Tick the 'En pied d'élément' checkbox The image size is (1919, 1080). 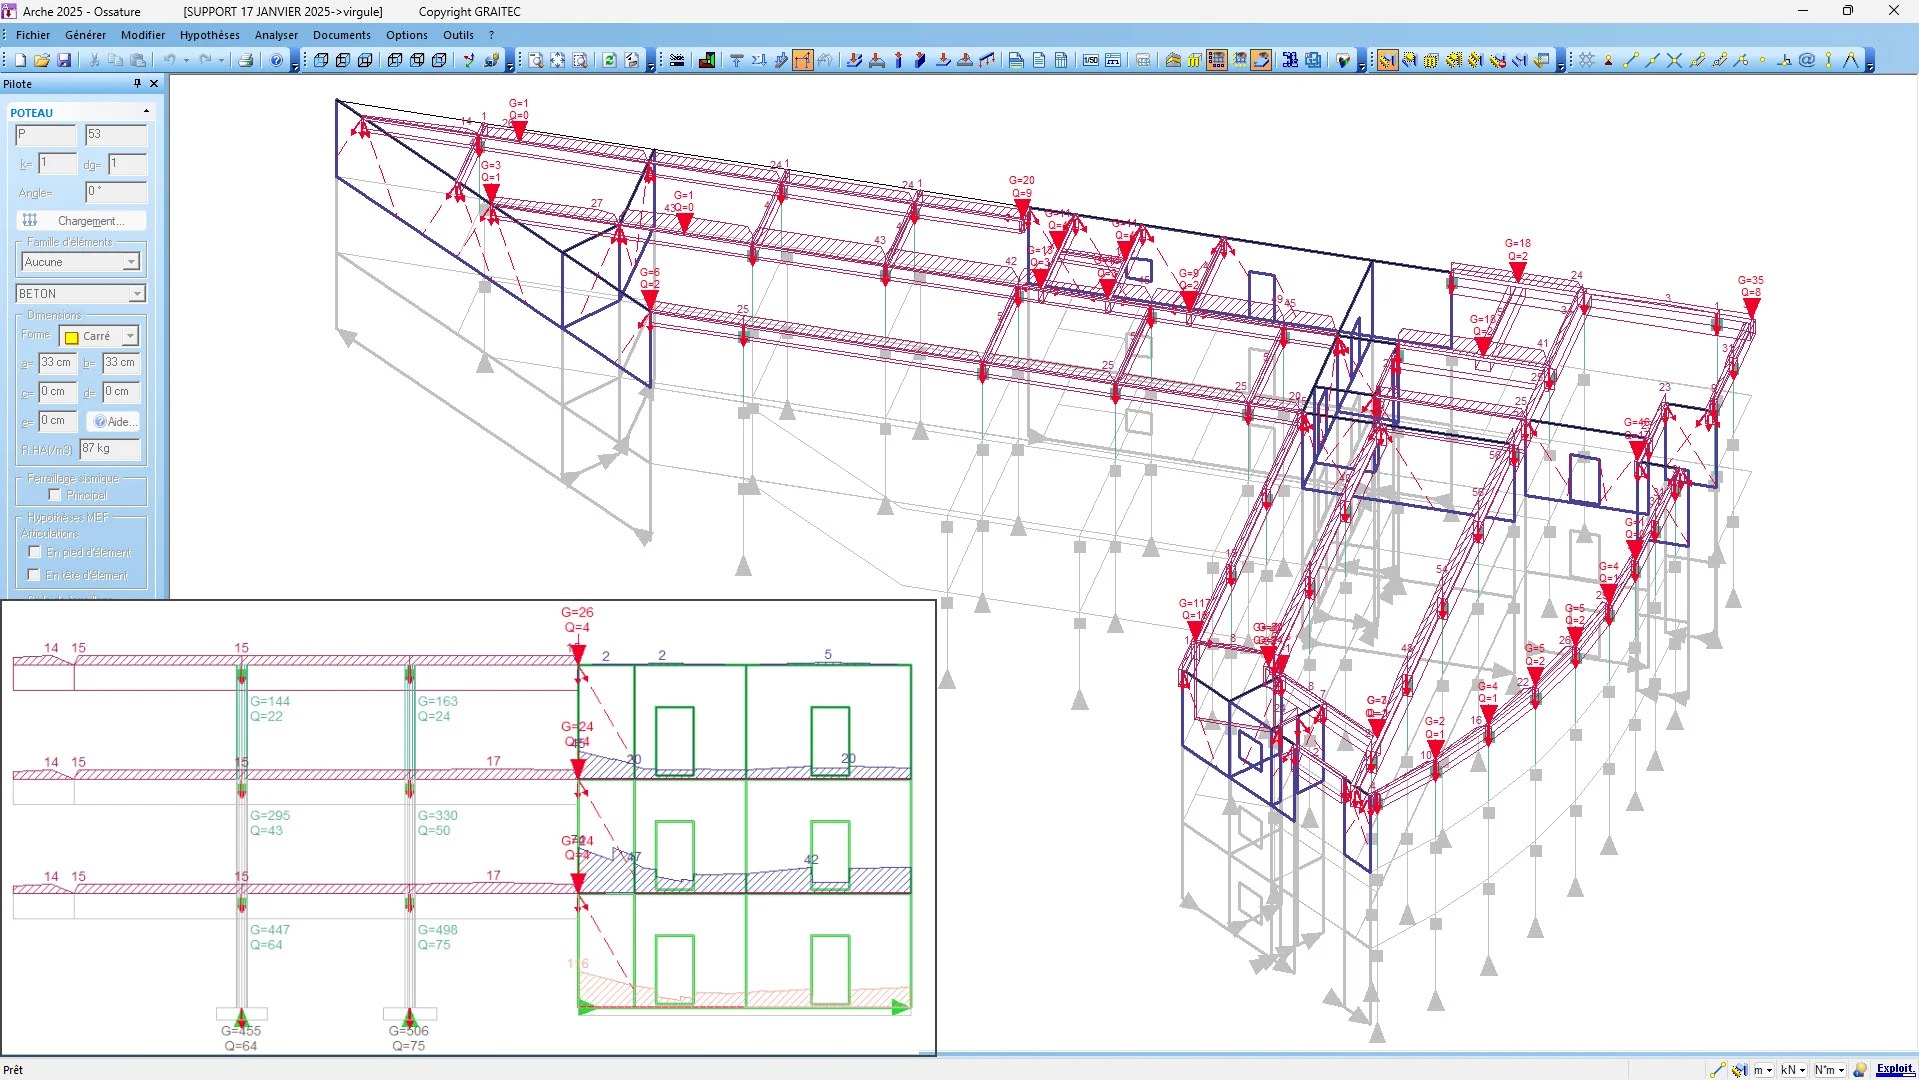pos(35,552)
